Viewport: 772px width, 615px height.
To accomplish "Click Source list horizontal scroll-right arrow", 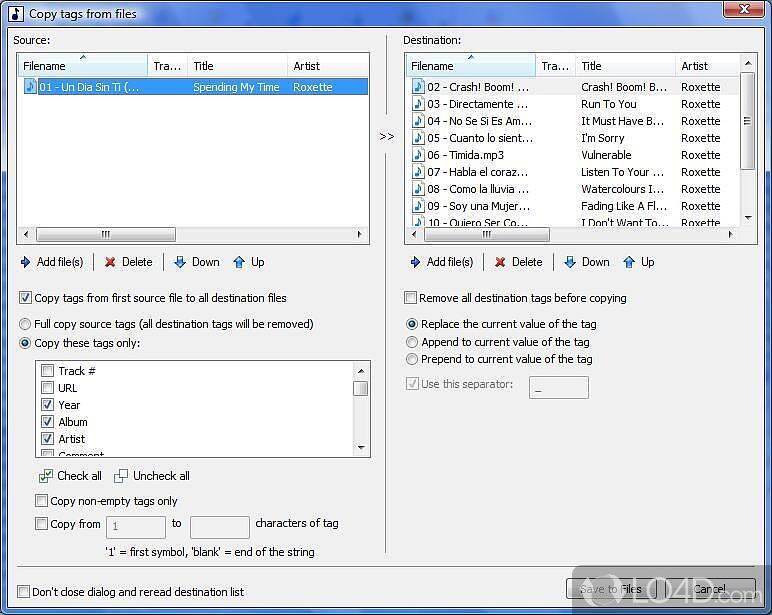I will click(x=360, y=234).
